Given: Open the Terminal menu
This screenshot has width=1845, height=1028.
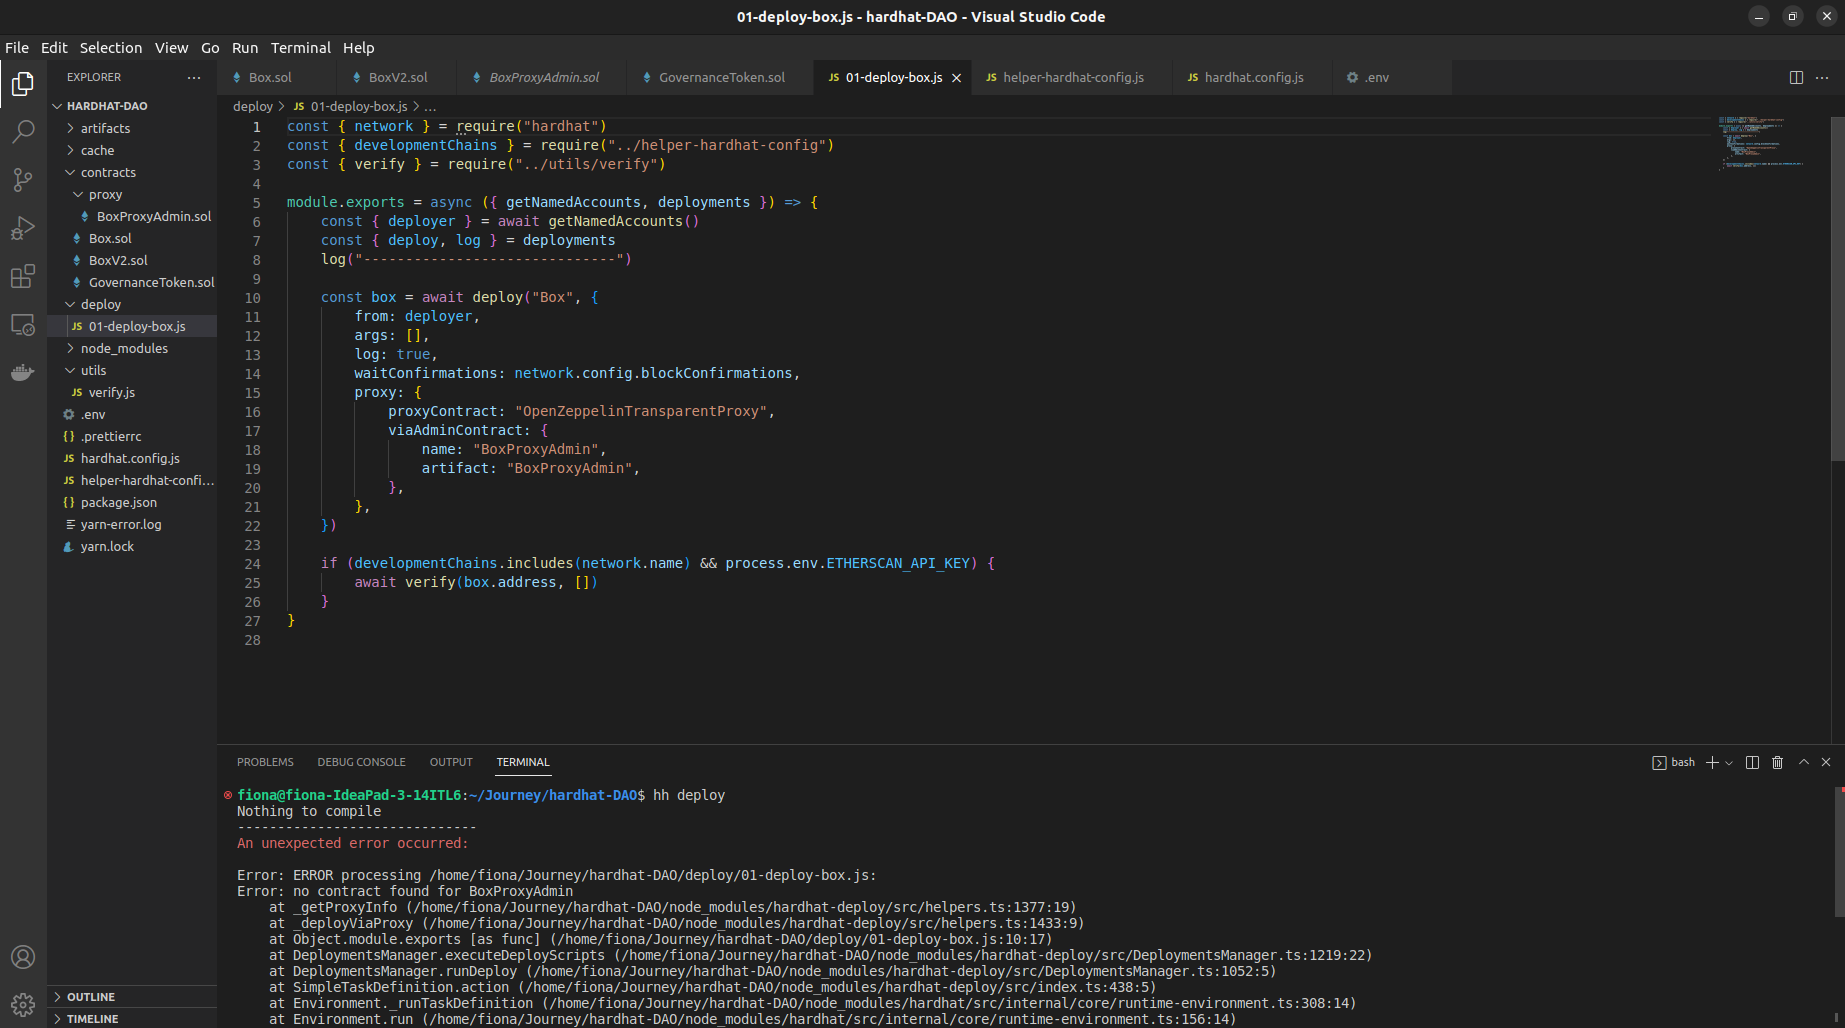Looking at the screenshot, I should coord(300,47).
